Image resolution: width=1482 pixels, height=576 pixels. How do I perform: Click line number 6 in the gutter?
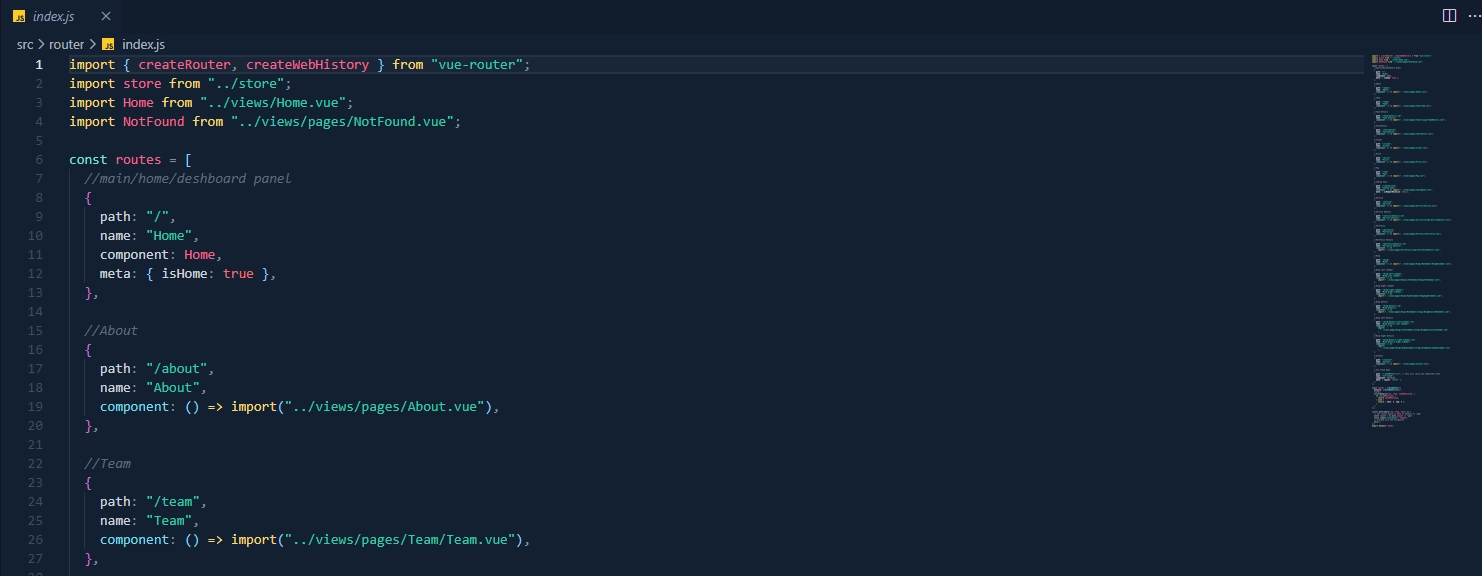pyautogui.click(x=39, y=159)
